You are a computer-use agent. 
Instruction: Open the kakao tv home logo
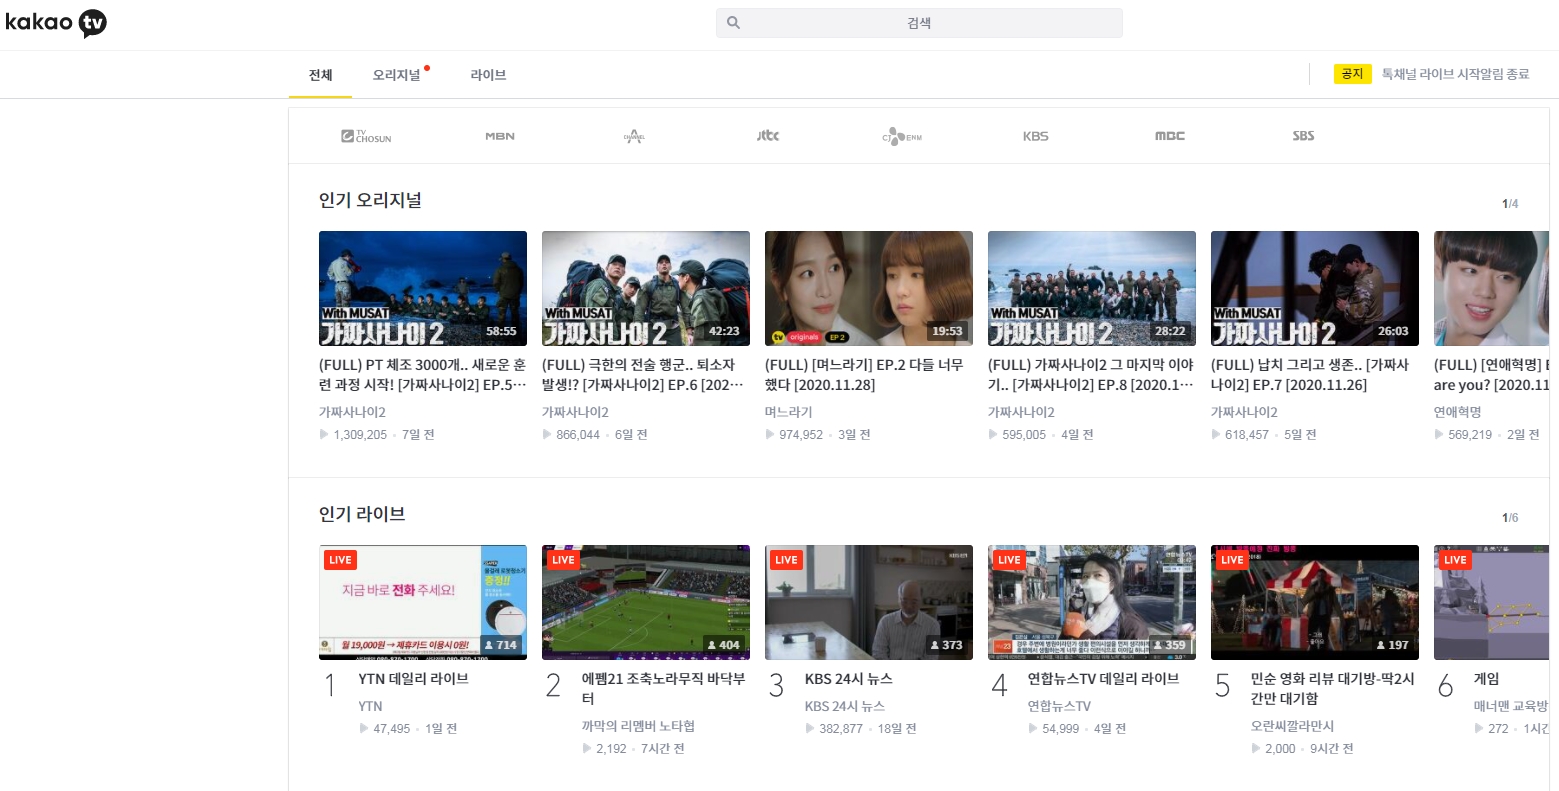[x=56, y=23]
